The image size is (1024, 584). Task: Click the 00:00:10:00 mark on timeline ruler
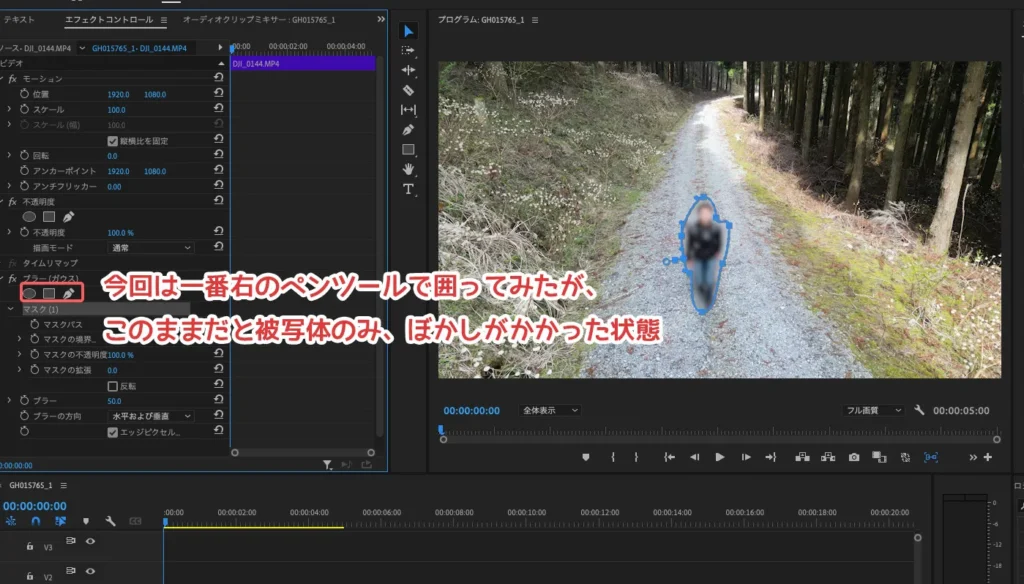click(527, 512)
